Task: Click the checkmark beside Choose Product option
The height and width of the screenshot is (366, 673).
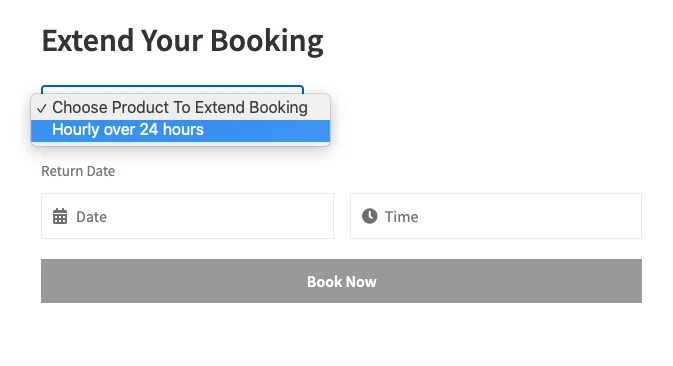Action: 41,109
